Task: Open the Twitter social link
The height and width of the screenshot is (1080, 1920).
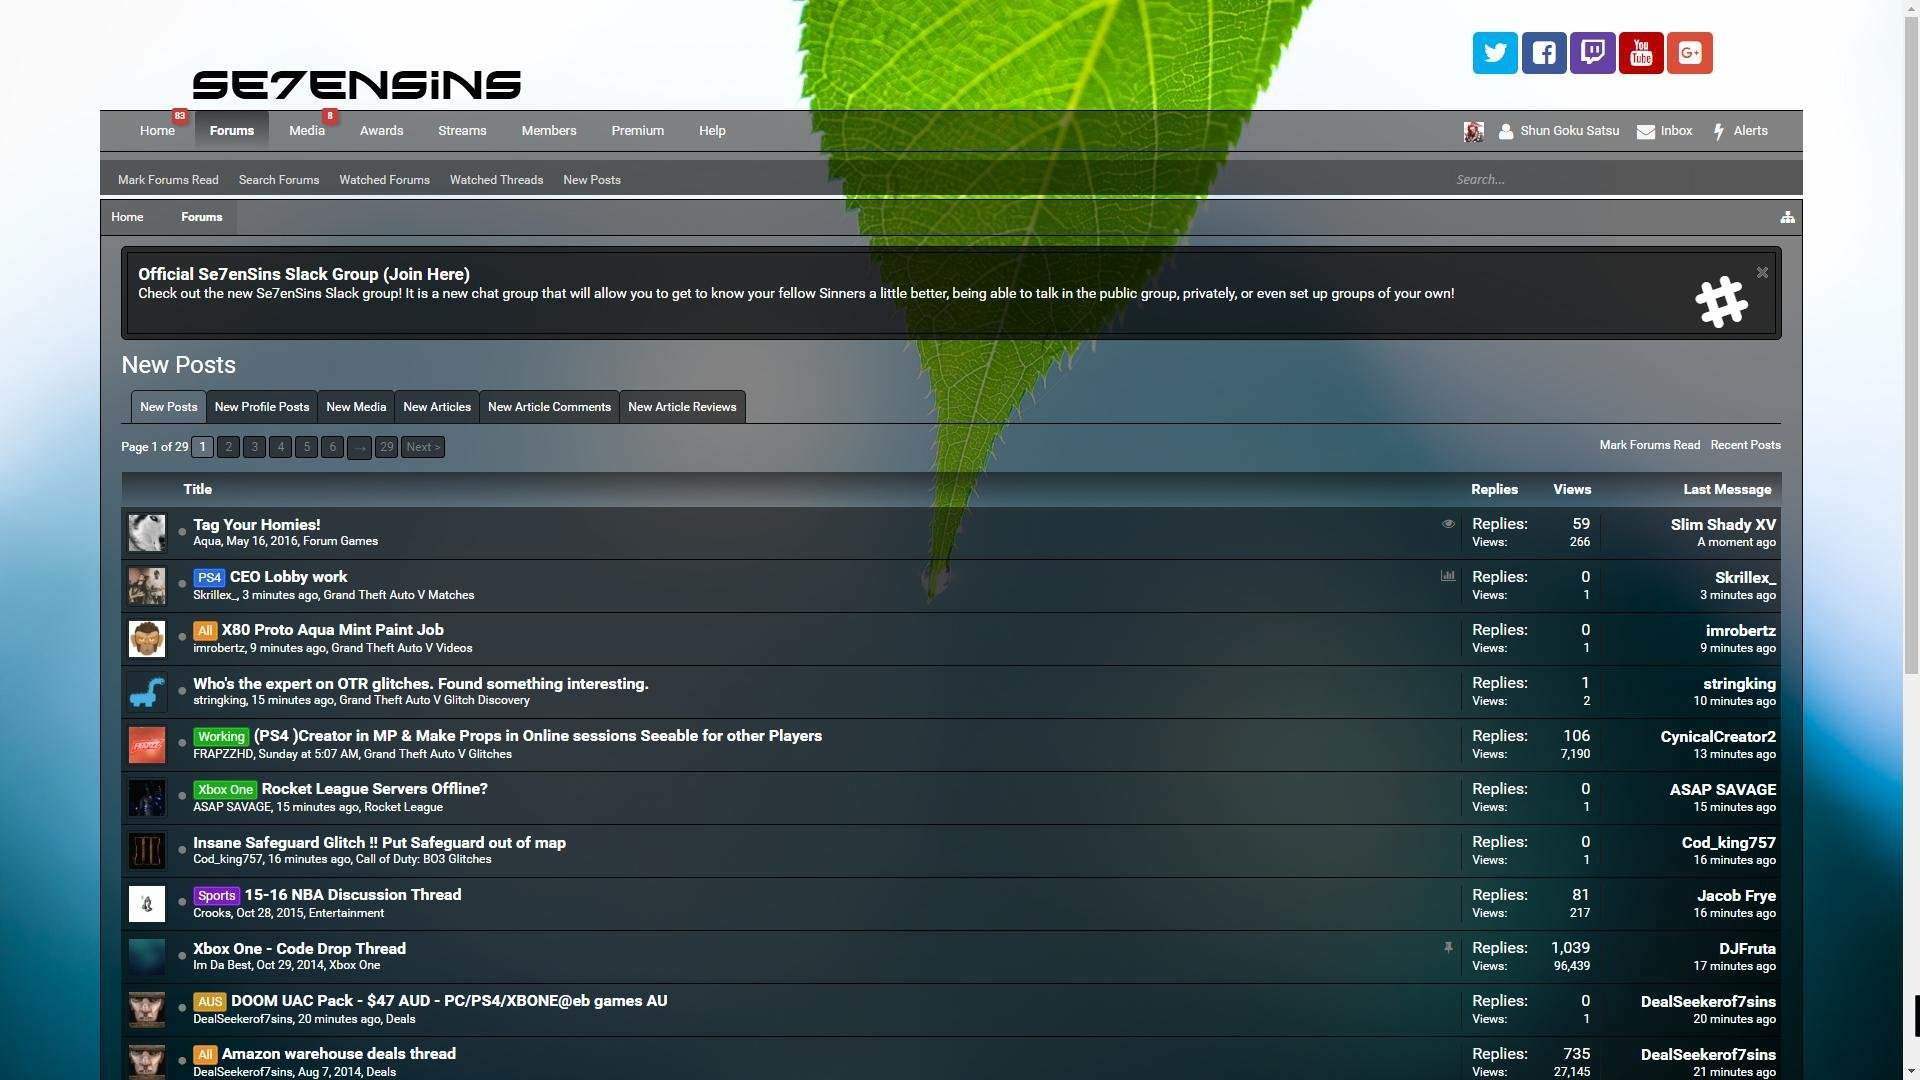Action: pos(1495,53)
